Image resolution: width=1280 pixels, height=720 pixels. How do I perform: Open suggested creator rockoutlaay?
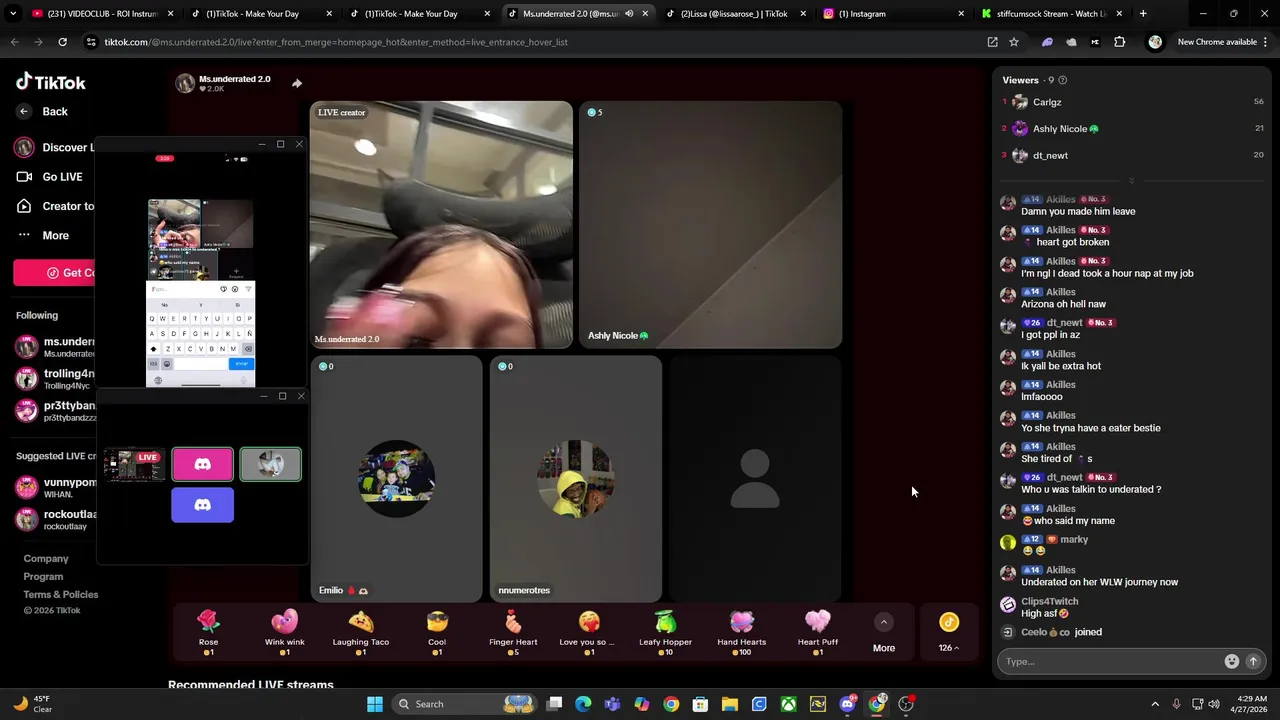coord(56,519)
